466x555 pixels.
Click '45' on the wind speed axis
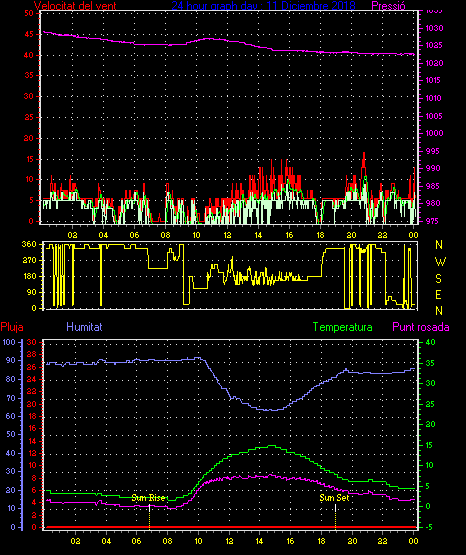point(29,34)
